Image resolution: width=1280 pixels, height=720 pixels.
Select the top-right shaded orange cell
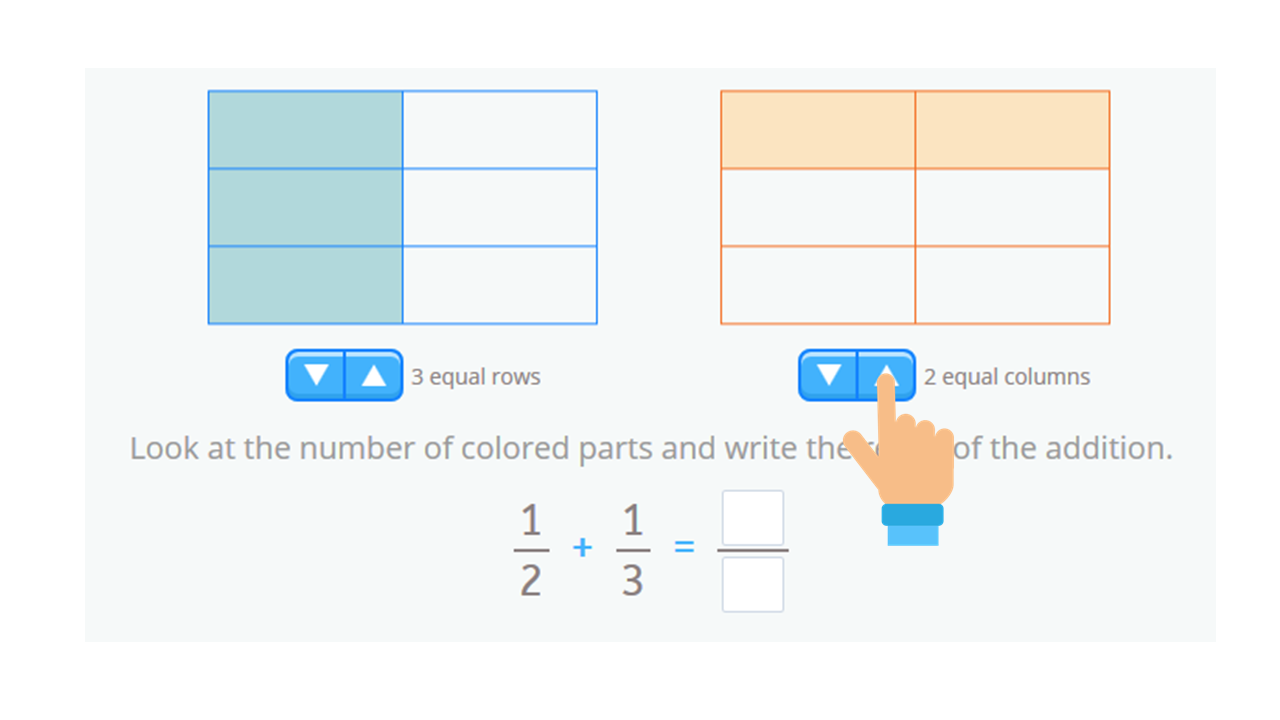pos(1013,127)
